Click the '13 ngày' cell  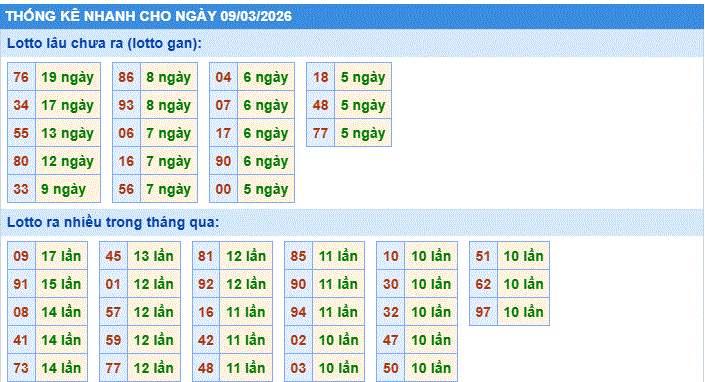tap(68, 133)
